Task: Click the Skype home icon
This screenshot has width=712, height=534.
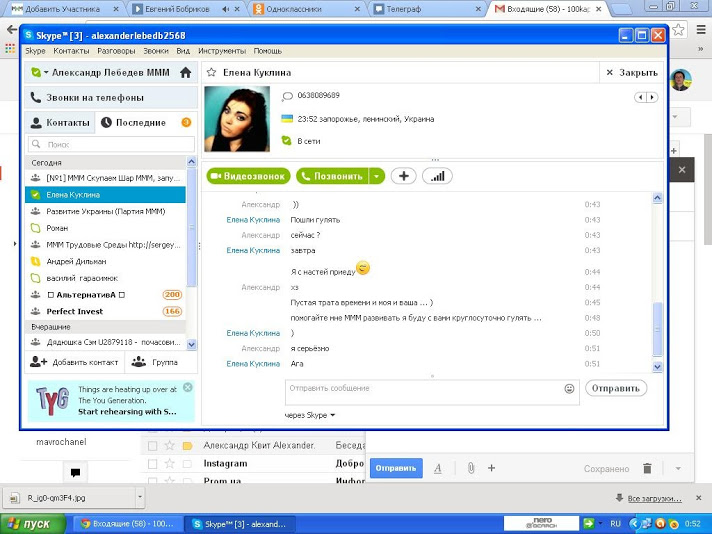Action: (x=185, y=73)
